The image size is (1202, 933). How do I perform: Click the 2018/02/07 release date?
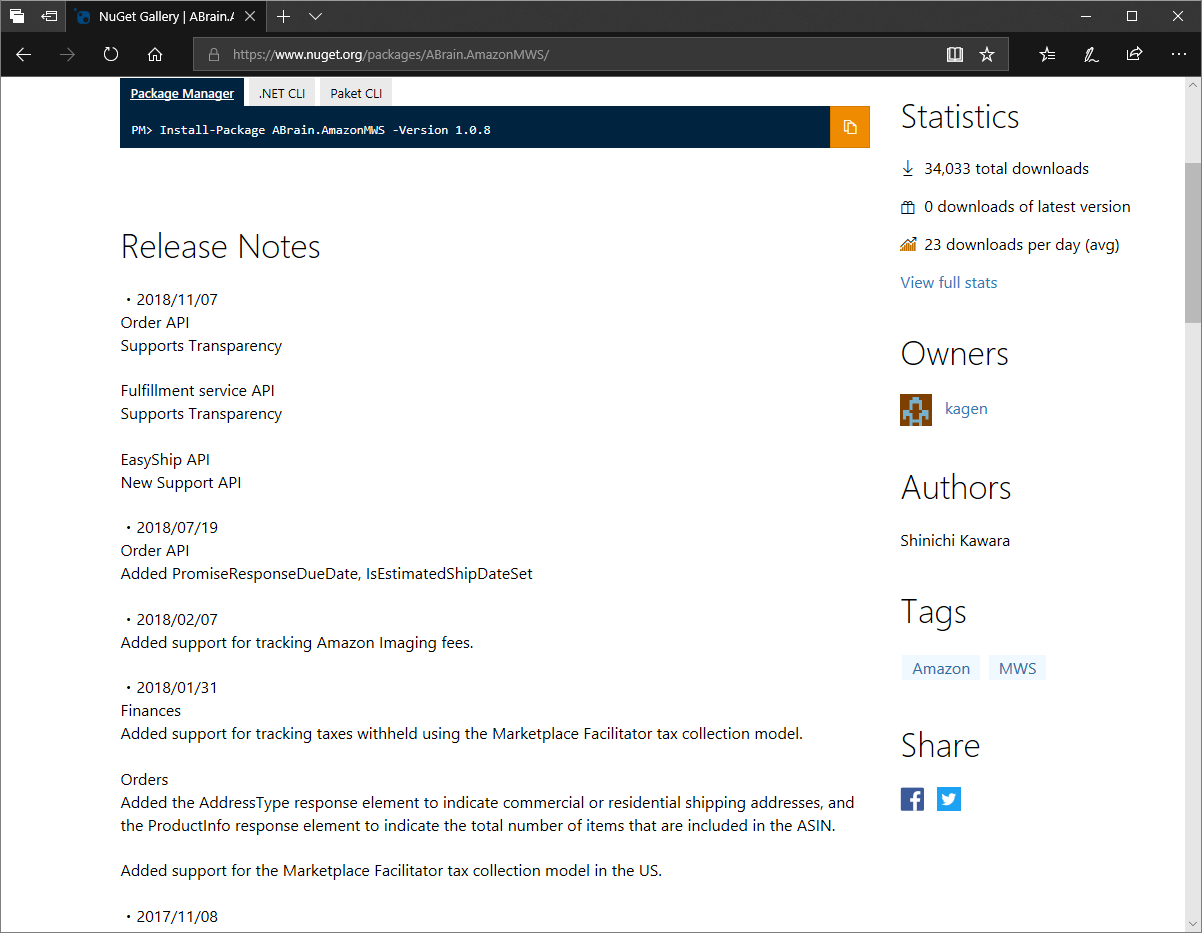click(177, 620)
